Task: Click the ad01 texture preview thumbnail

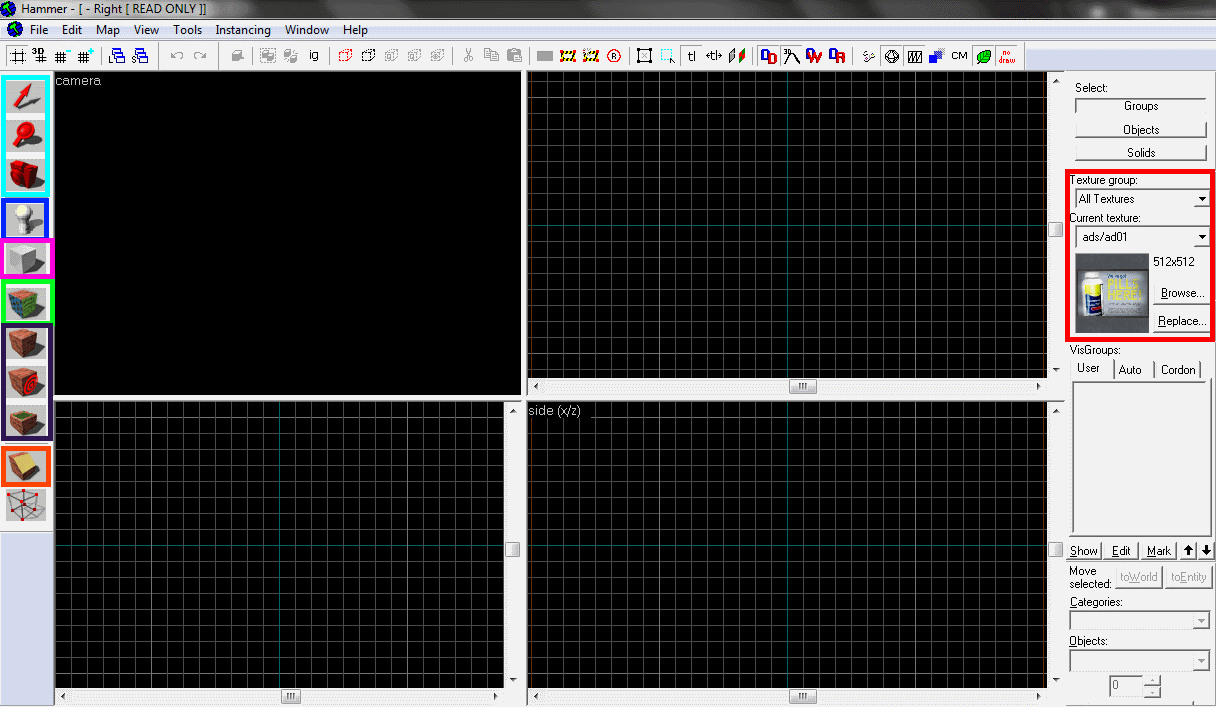Action: tap(1112, 293)
